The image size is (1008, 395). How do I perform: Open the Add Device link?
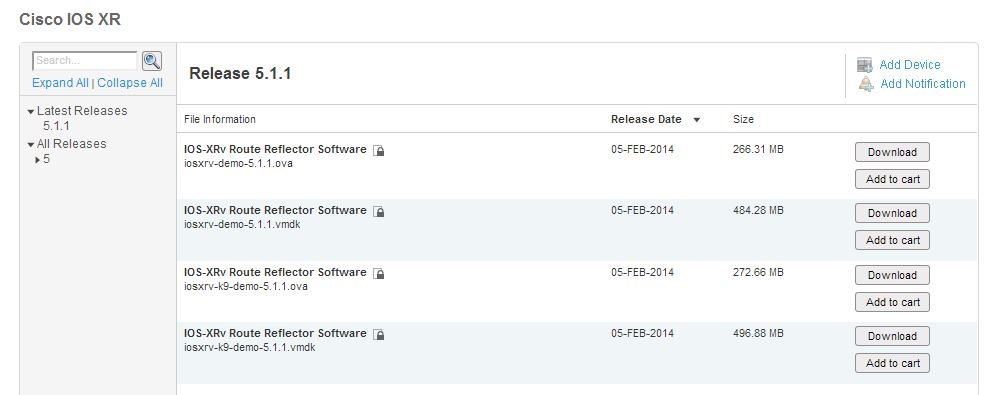pyautogui.click(x=910, y=65)
